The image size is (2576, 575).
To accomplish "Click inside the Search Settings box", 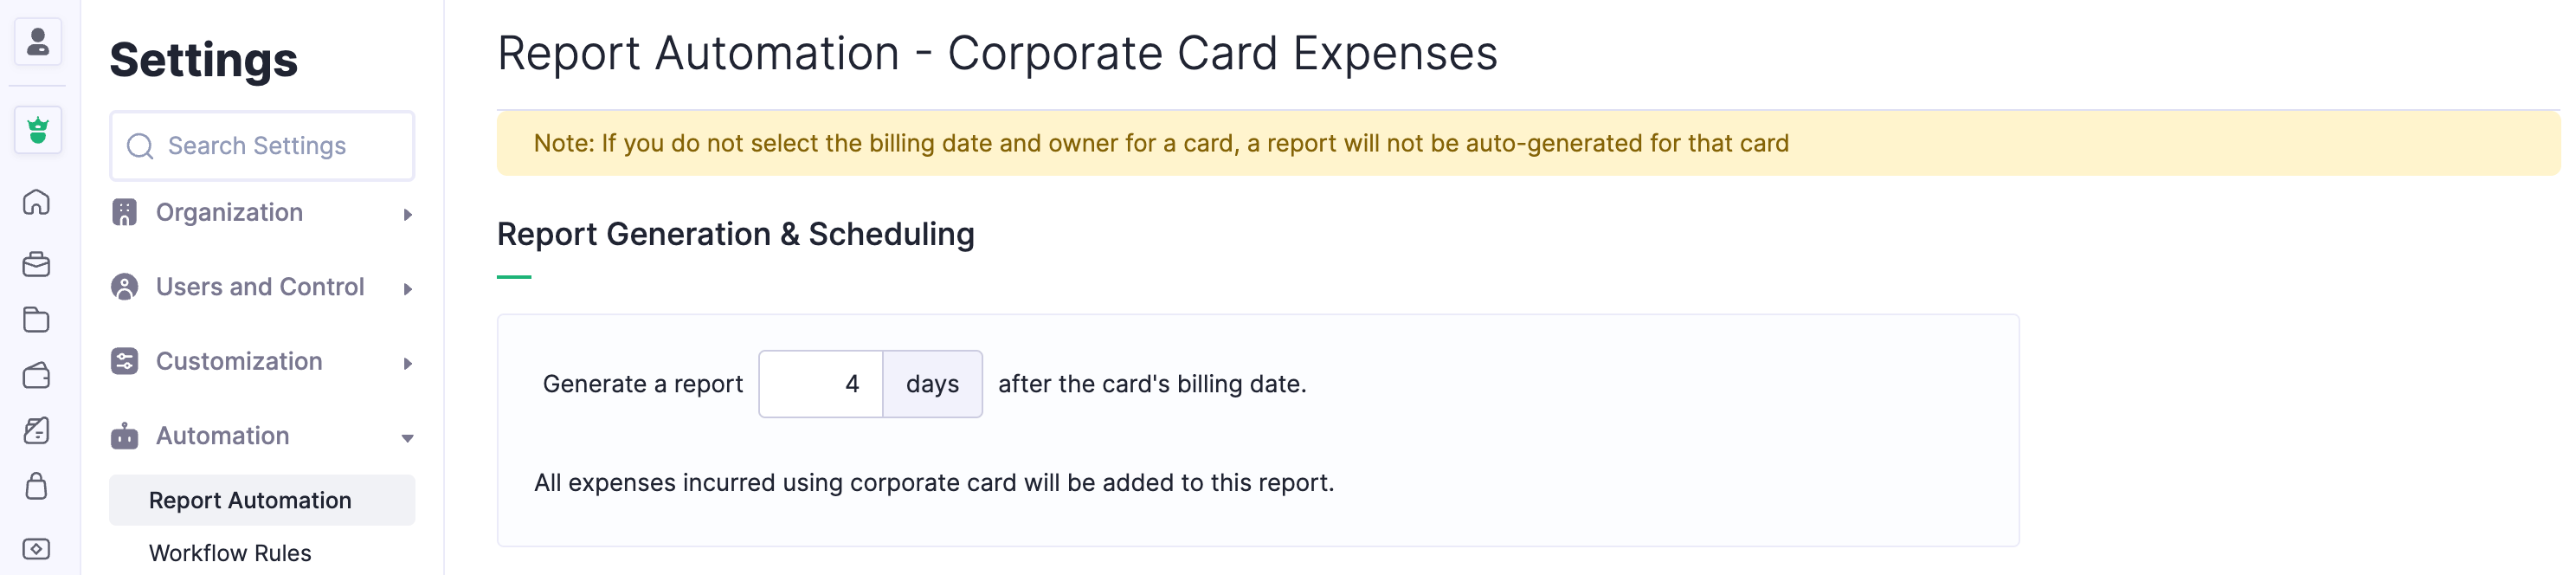I will (262, 146).
